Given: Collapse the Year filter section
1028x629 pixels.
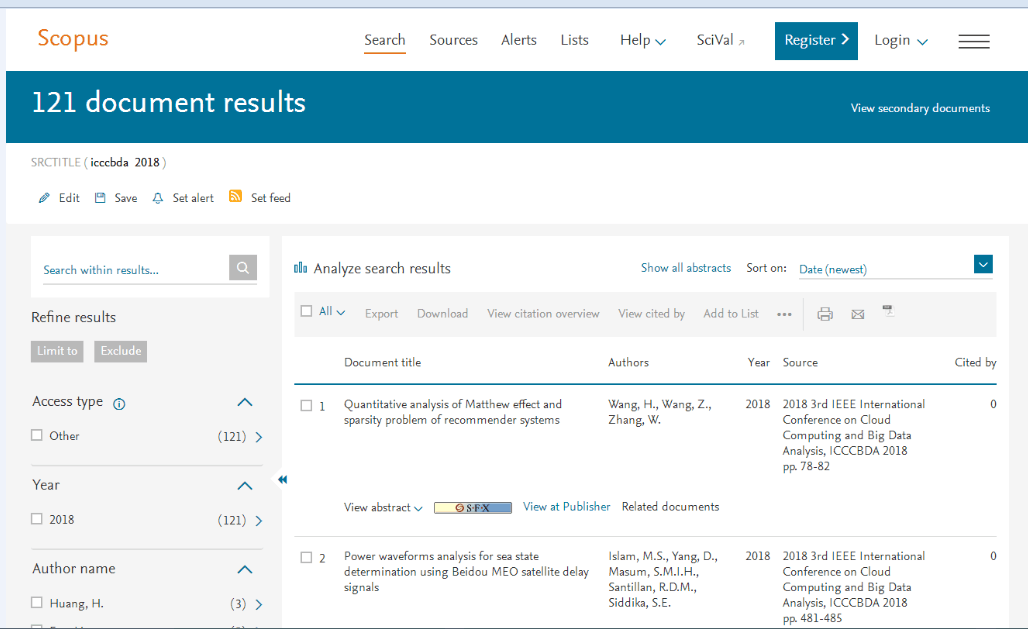Looking at the screenshot, I should 245,486.
